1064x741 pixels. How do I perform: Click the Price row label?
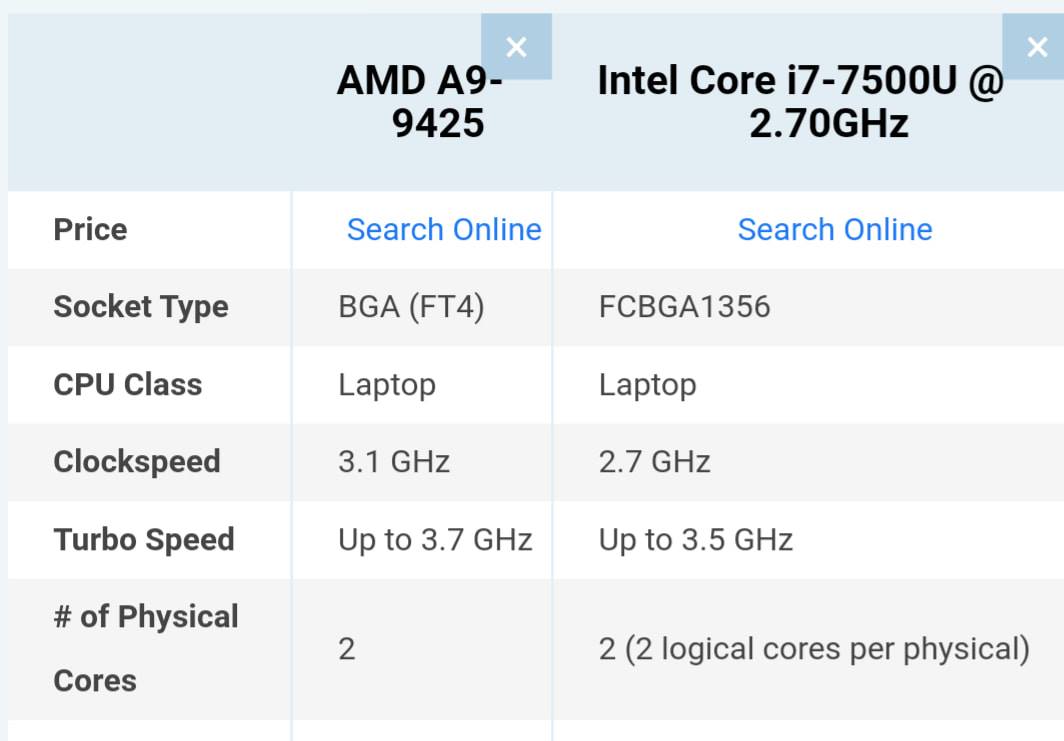click(90, 229)
